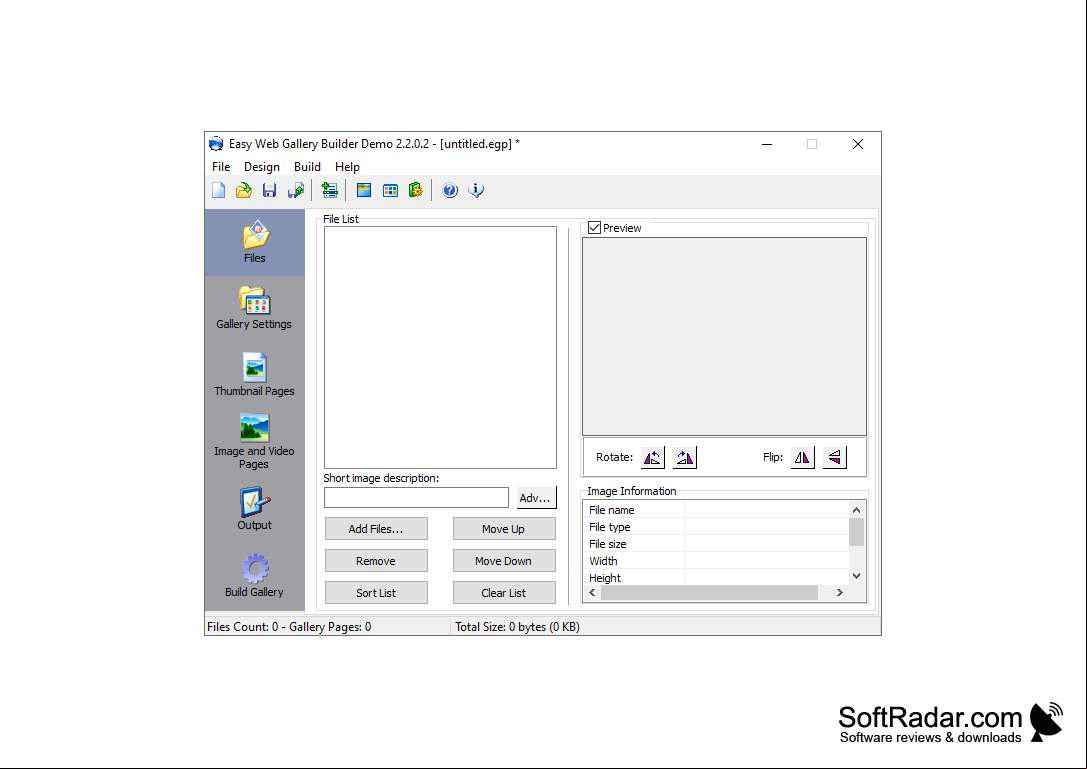This screenshot has width=1087, height=769.
Task: Close the Easy Web Gallery Builder window
Action: coord(858,144)
